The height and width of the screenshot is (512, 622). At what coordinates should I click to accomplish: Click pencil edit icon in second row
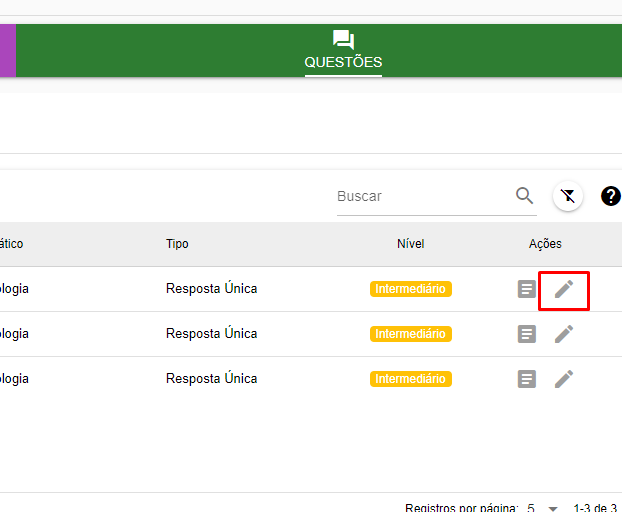564,334
